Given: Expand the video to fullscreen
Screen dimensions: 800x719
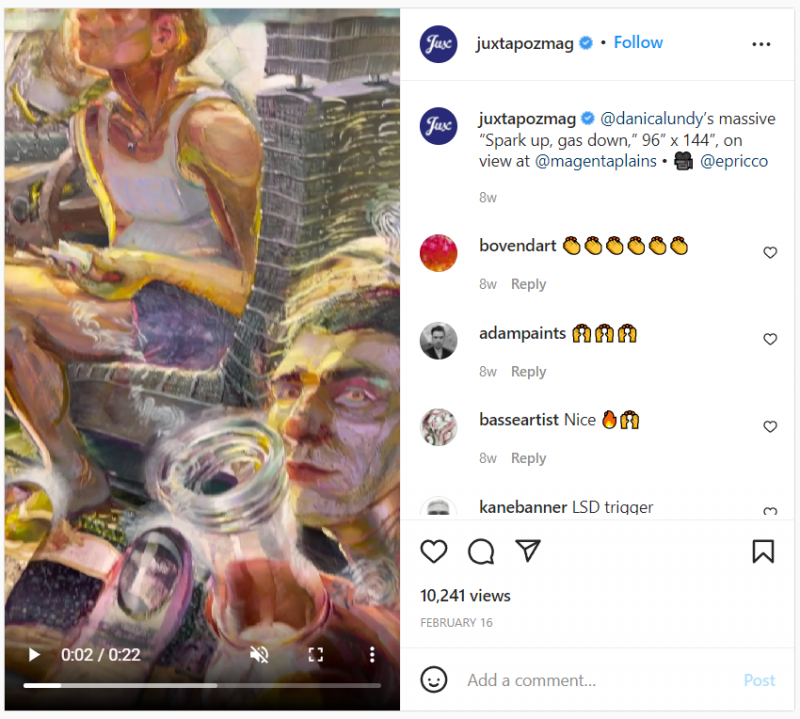Looking at the screenshot, I should click(x=316, y=655).
